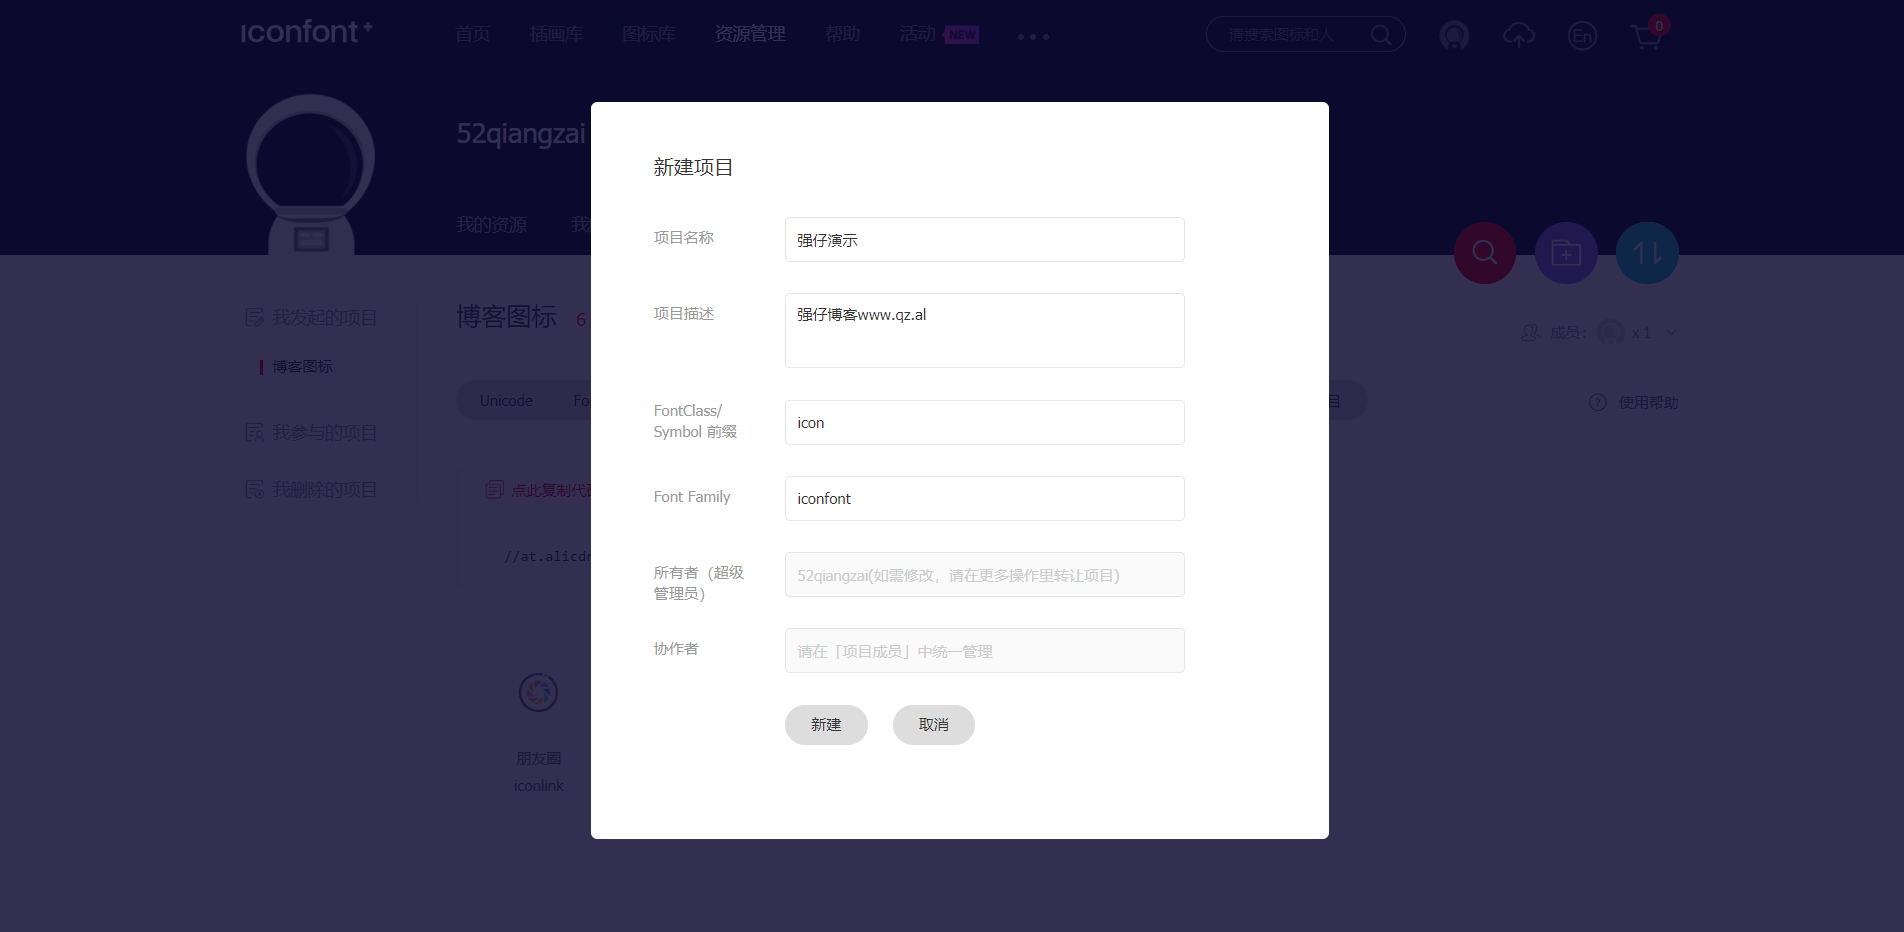The image size is (1904, 932).
Task: Expand the members dropdown chevron
Action: tap(1671, 333)
